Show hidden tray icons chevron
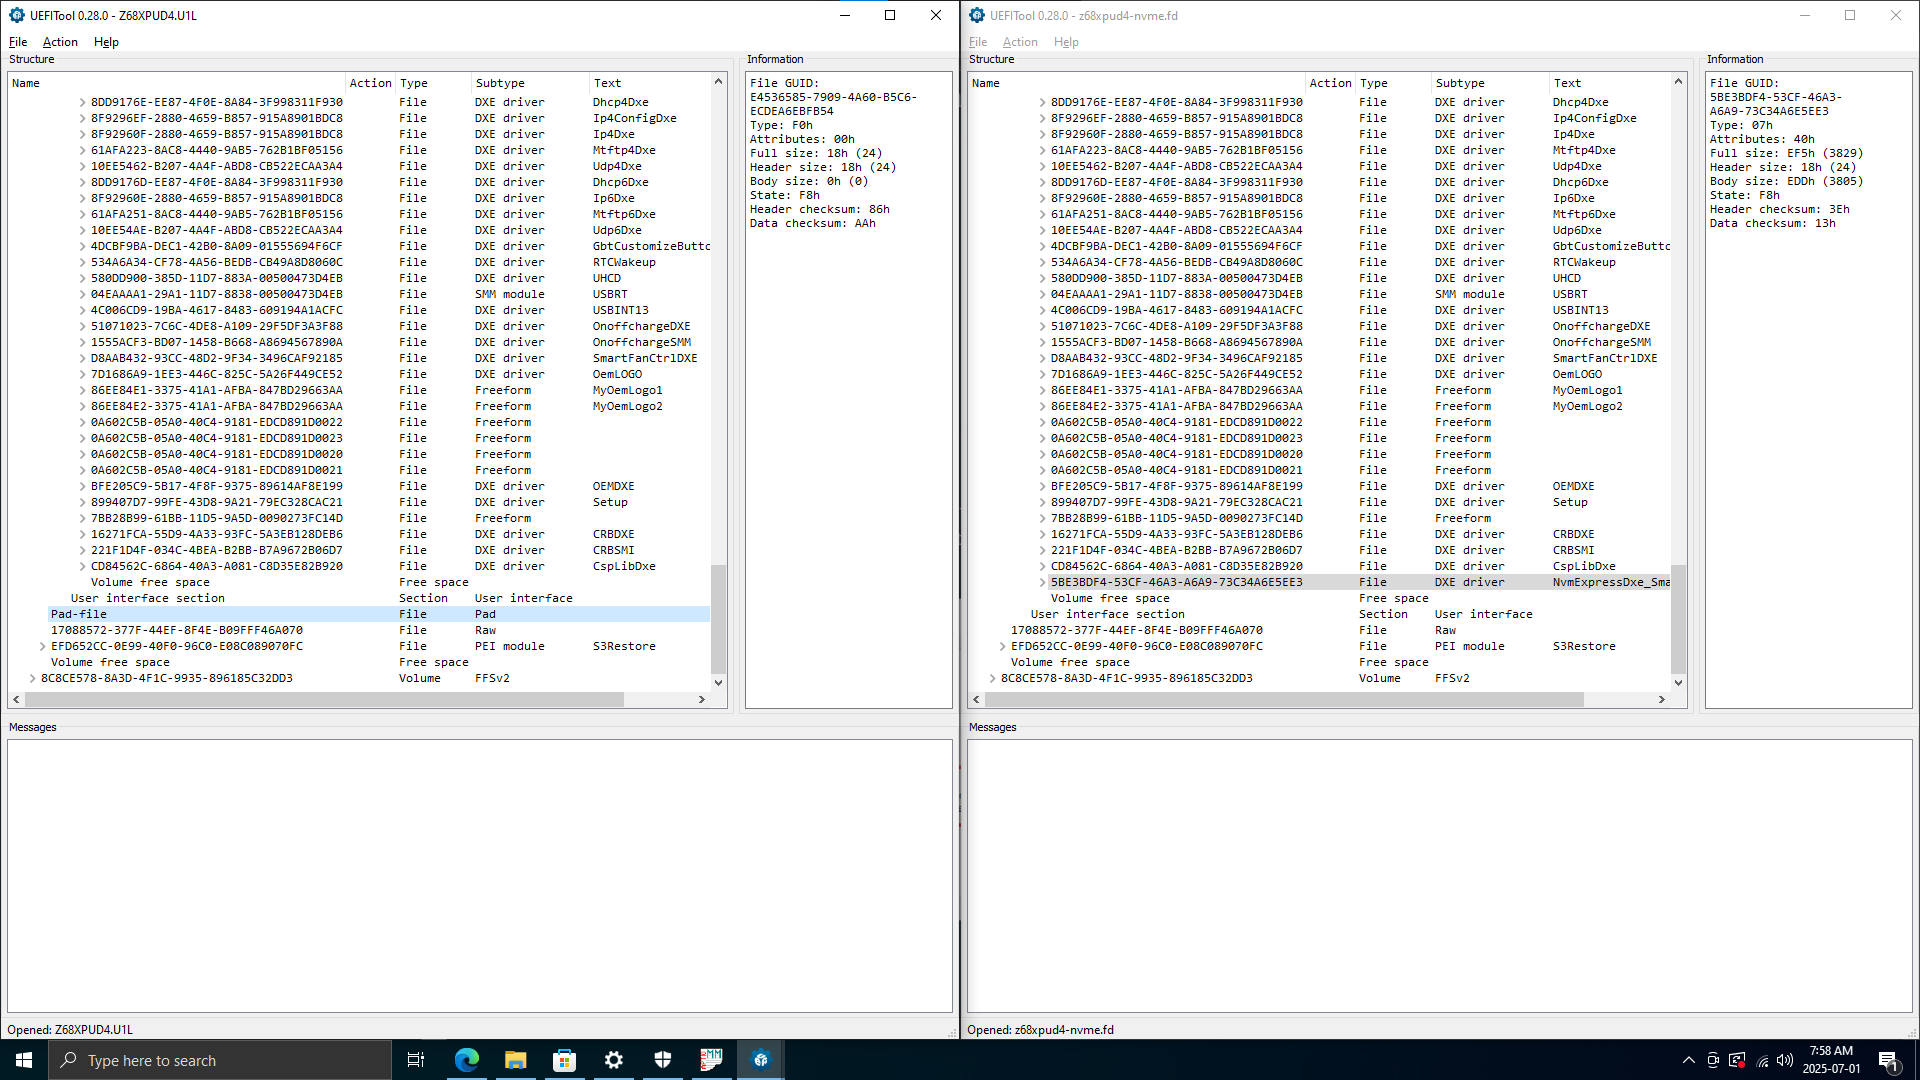1920x1080 pixels. pyautogui.click(x=1689, y=1060)
